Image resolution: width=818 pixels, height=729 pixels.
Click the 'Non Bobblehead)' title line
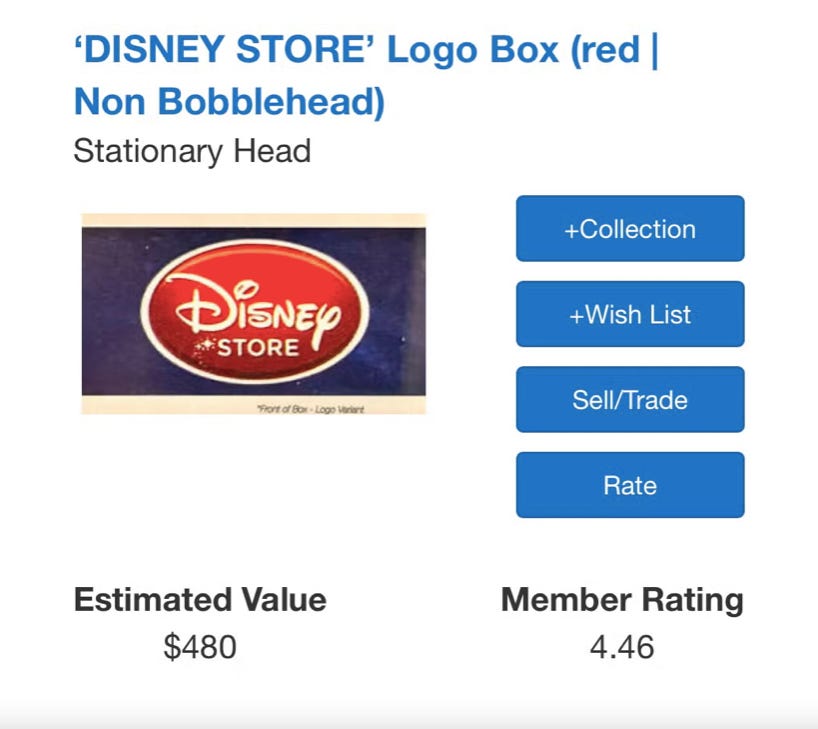(x=229, y=102)
